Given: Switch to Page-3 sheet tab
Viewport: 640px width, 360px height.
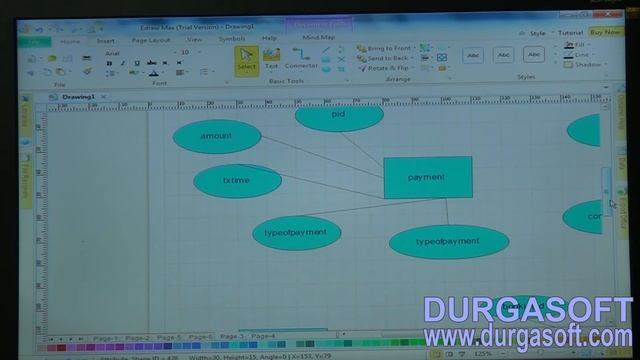Looking at the screenshot, I should pyautogui.click(x=232, y=336).
